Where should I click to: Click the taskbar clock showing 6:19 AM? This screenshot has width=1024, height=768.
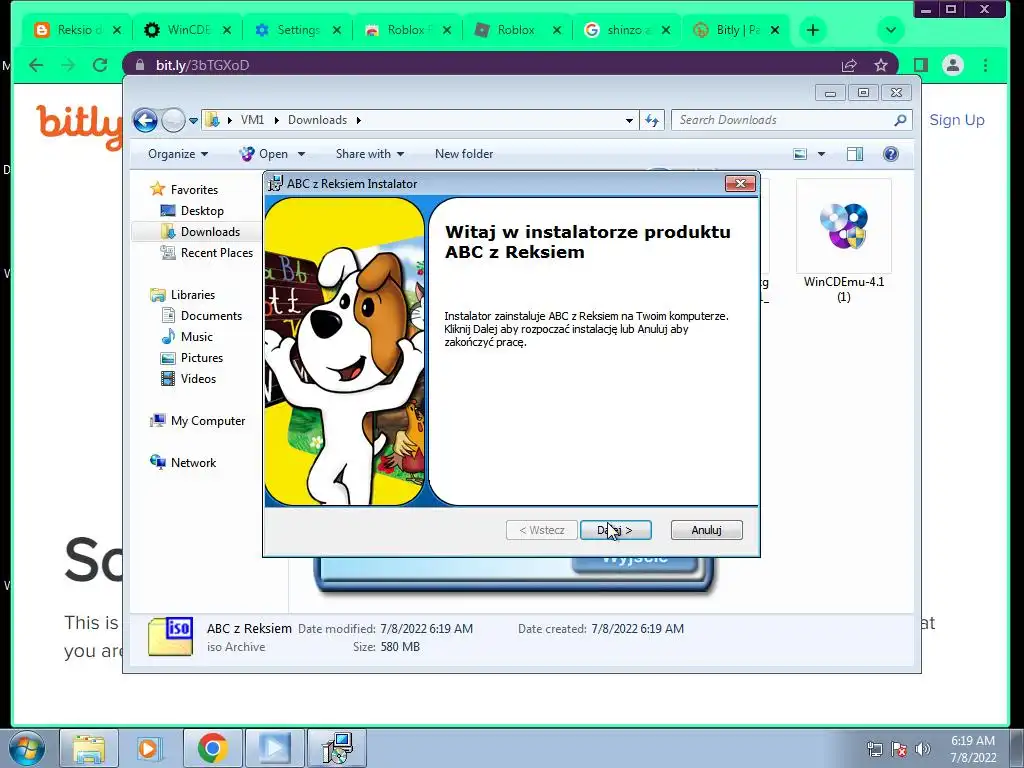[973, 749]
